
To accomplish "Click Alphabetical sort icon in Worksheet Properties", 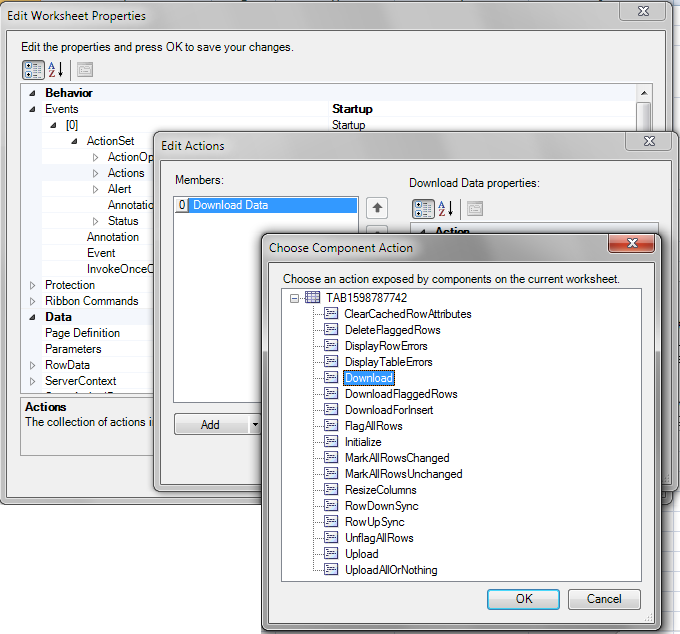I will [x=56, y=70].
